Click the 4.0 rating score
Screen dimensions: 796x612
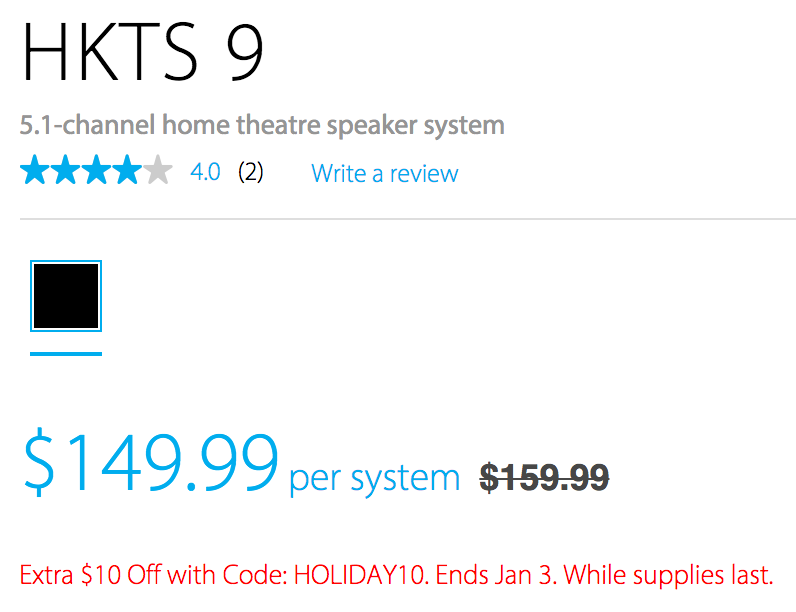pyautogui.click(x=205, y=172)
